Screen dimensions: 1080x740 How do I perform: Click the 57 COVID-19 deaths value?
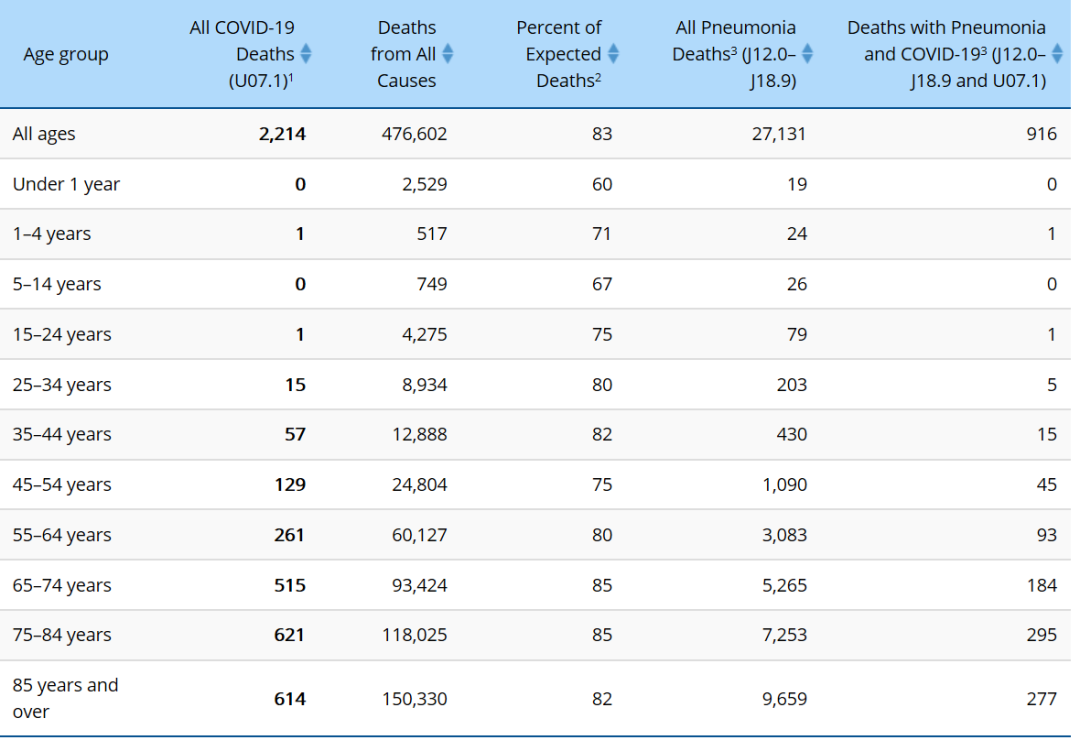[295, 434]
